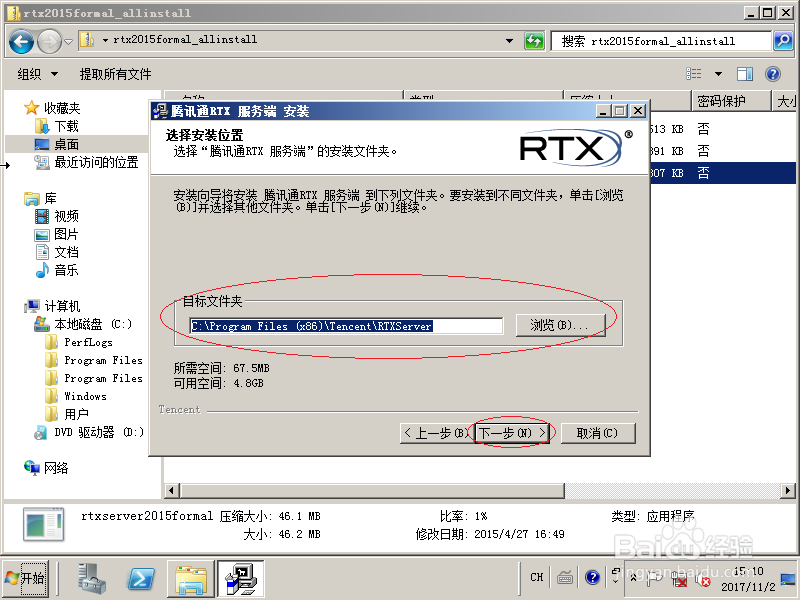Open the 下载 folder

pyautogui.click(x=57, y=126)
